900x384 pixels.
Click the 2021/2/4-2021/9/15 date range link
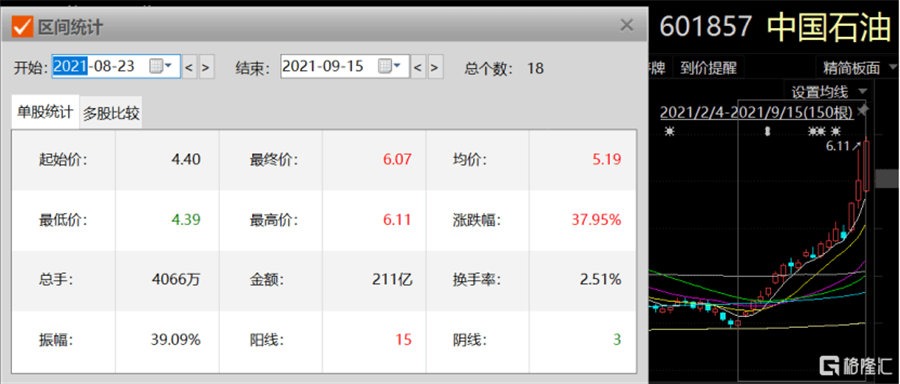[x=757, y=111]
